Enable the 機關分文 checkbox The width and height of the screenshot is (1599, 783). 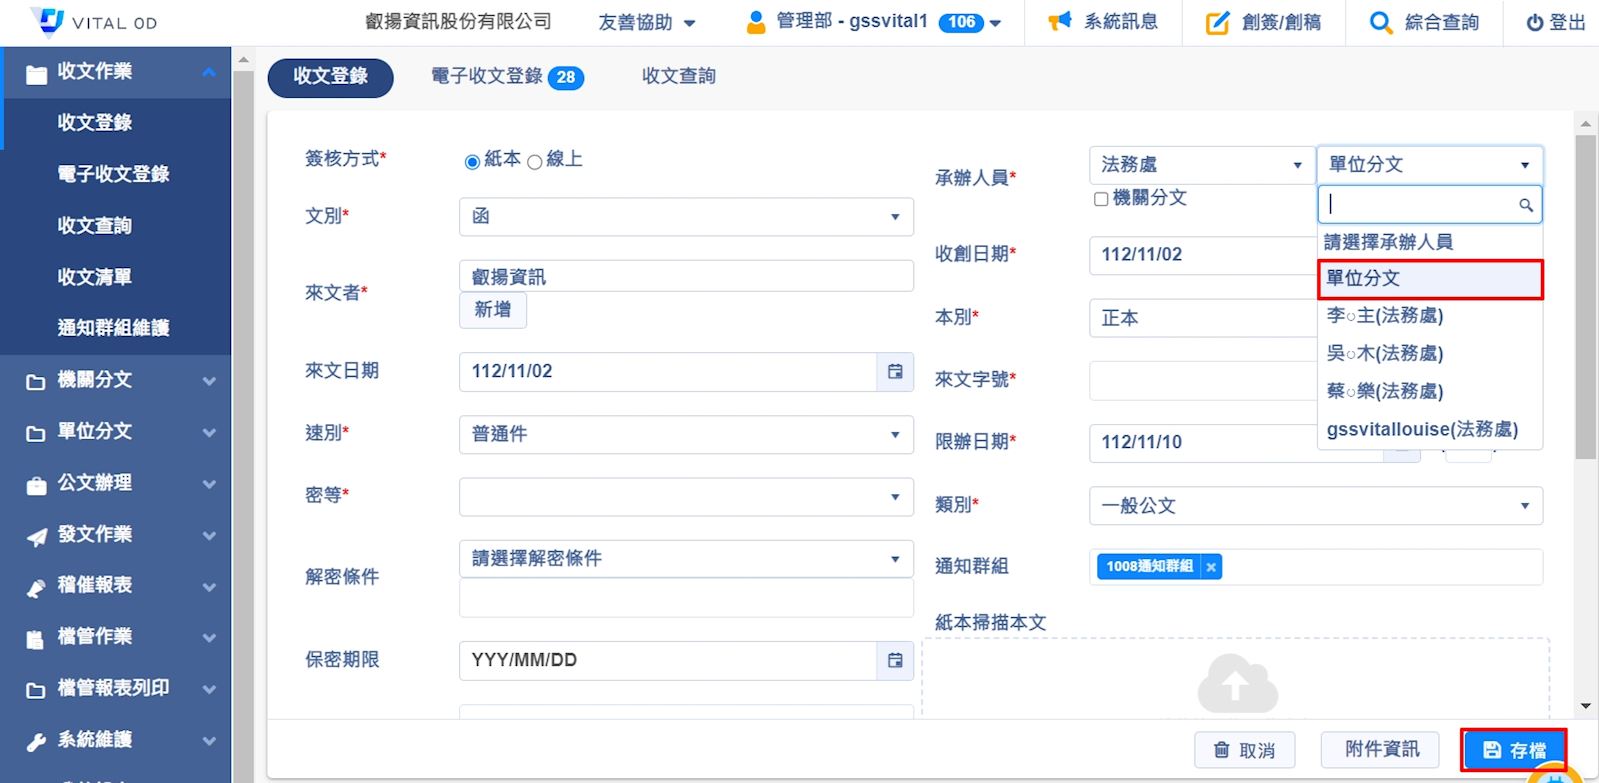click(1101, 199)
